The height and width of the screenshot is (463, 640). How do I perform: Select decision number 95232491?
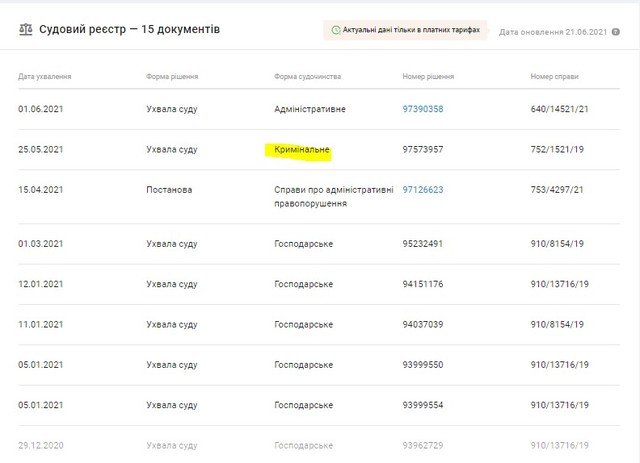[x=422, y=243]
